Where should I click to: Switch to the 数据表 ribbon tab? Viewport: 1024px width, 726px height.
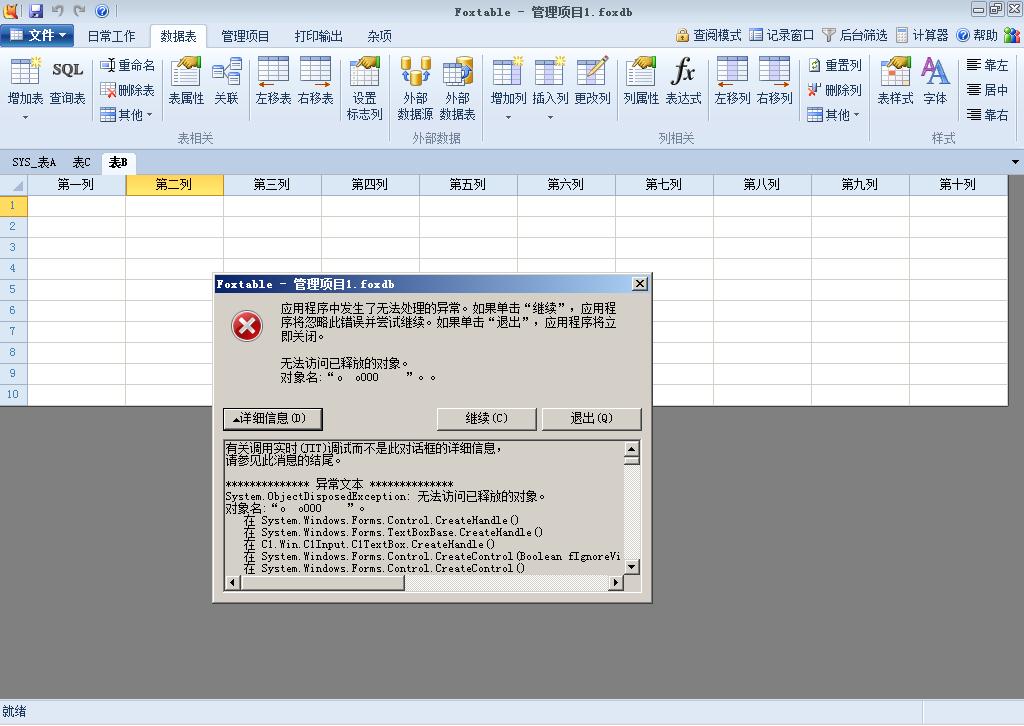[x=178, y=36]
